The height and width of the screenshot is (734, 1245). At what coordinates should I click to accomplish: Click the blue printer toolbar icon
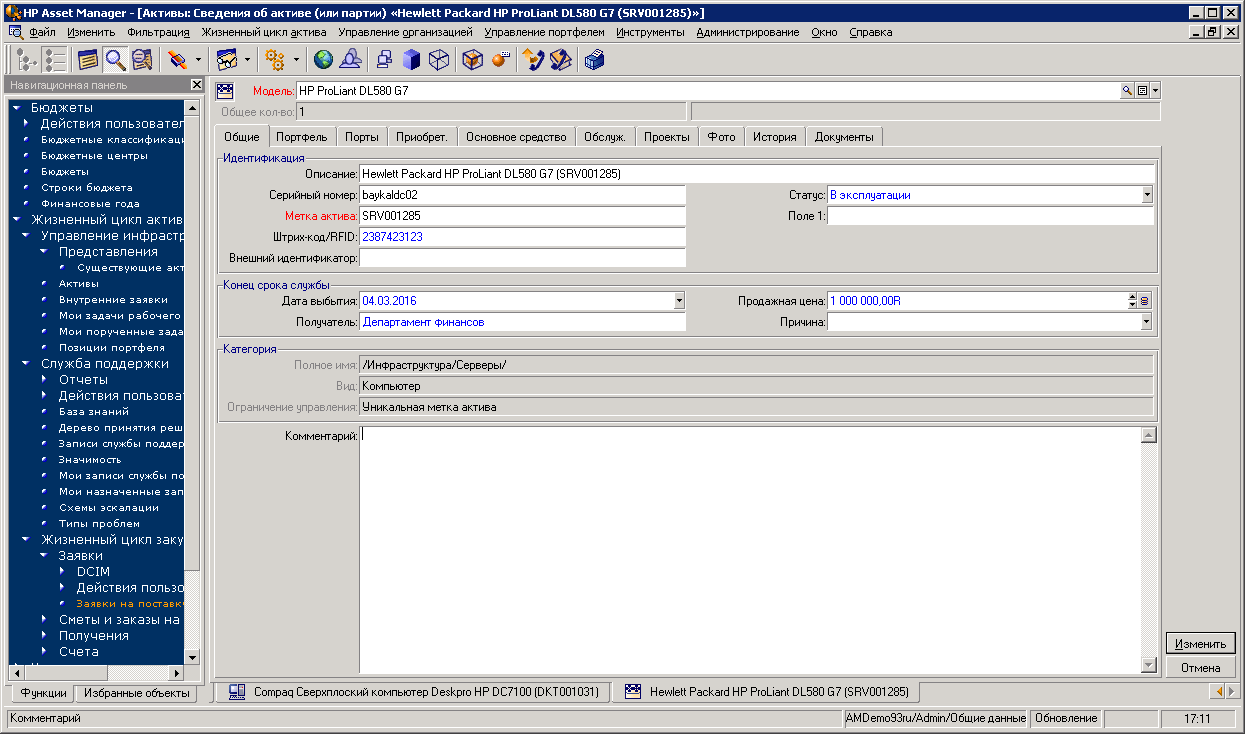(x=595, y=60)
